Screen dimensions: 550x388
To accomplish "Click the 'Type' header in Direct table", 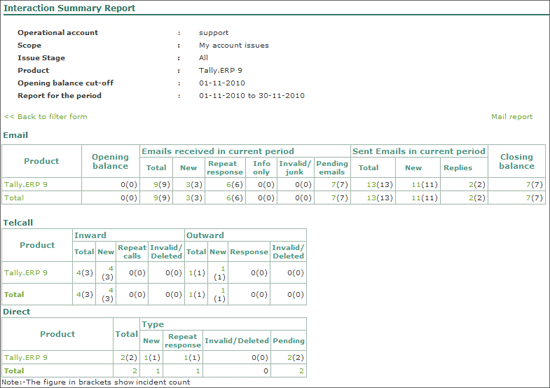I will [153, 324].
